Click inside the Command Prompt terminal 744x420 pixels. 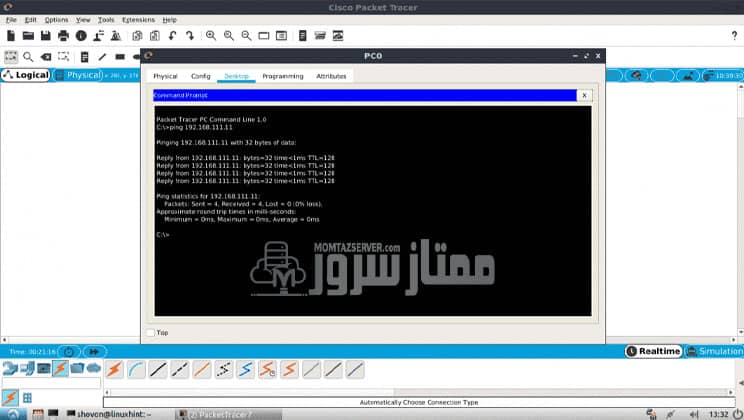pyautogui.click(x=373, y=211)
